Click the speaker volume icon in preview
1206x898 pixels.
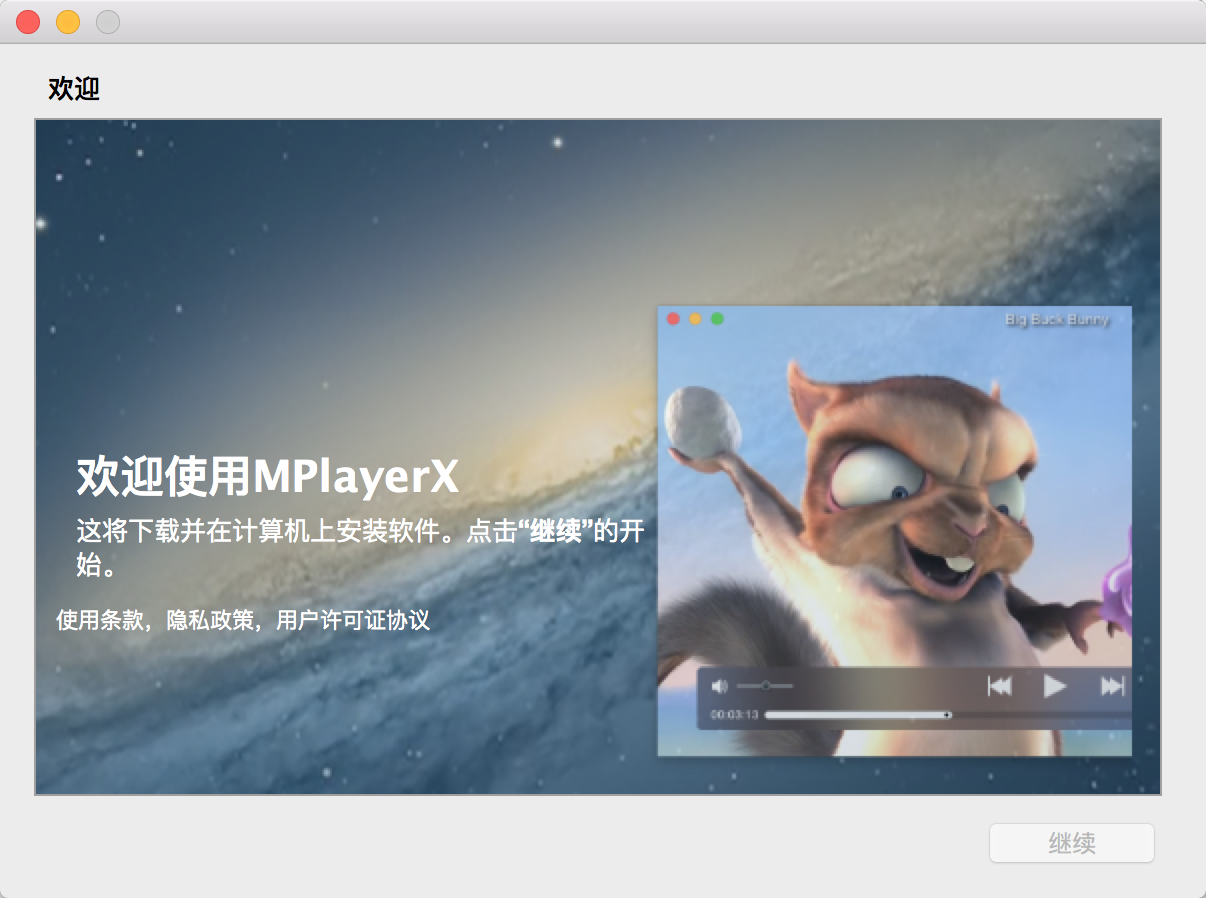[x=719, y=686]
